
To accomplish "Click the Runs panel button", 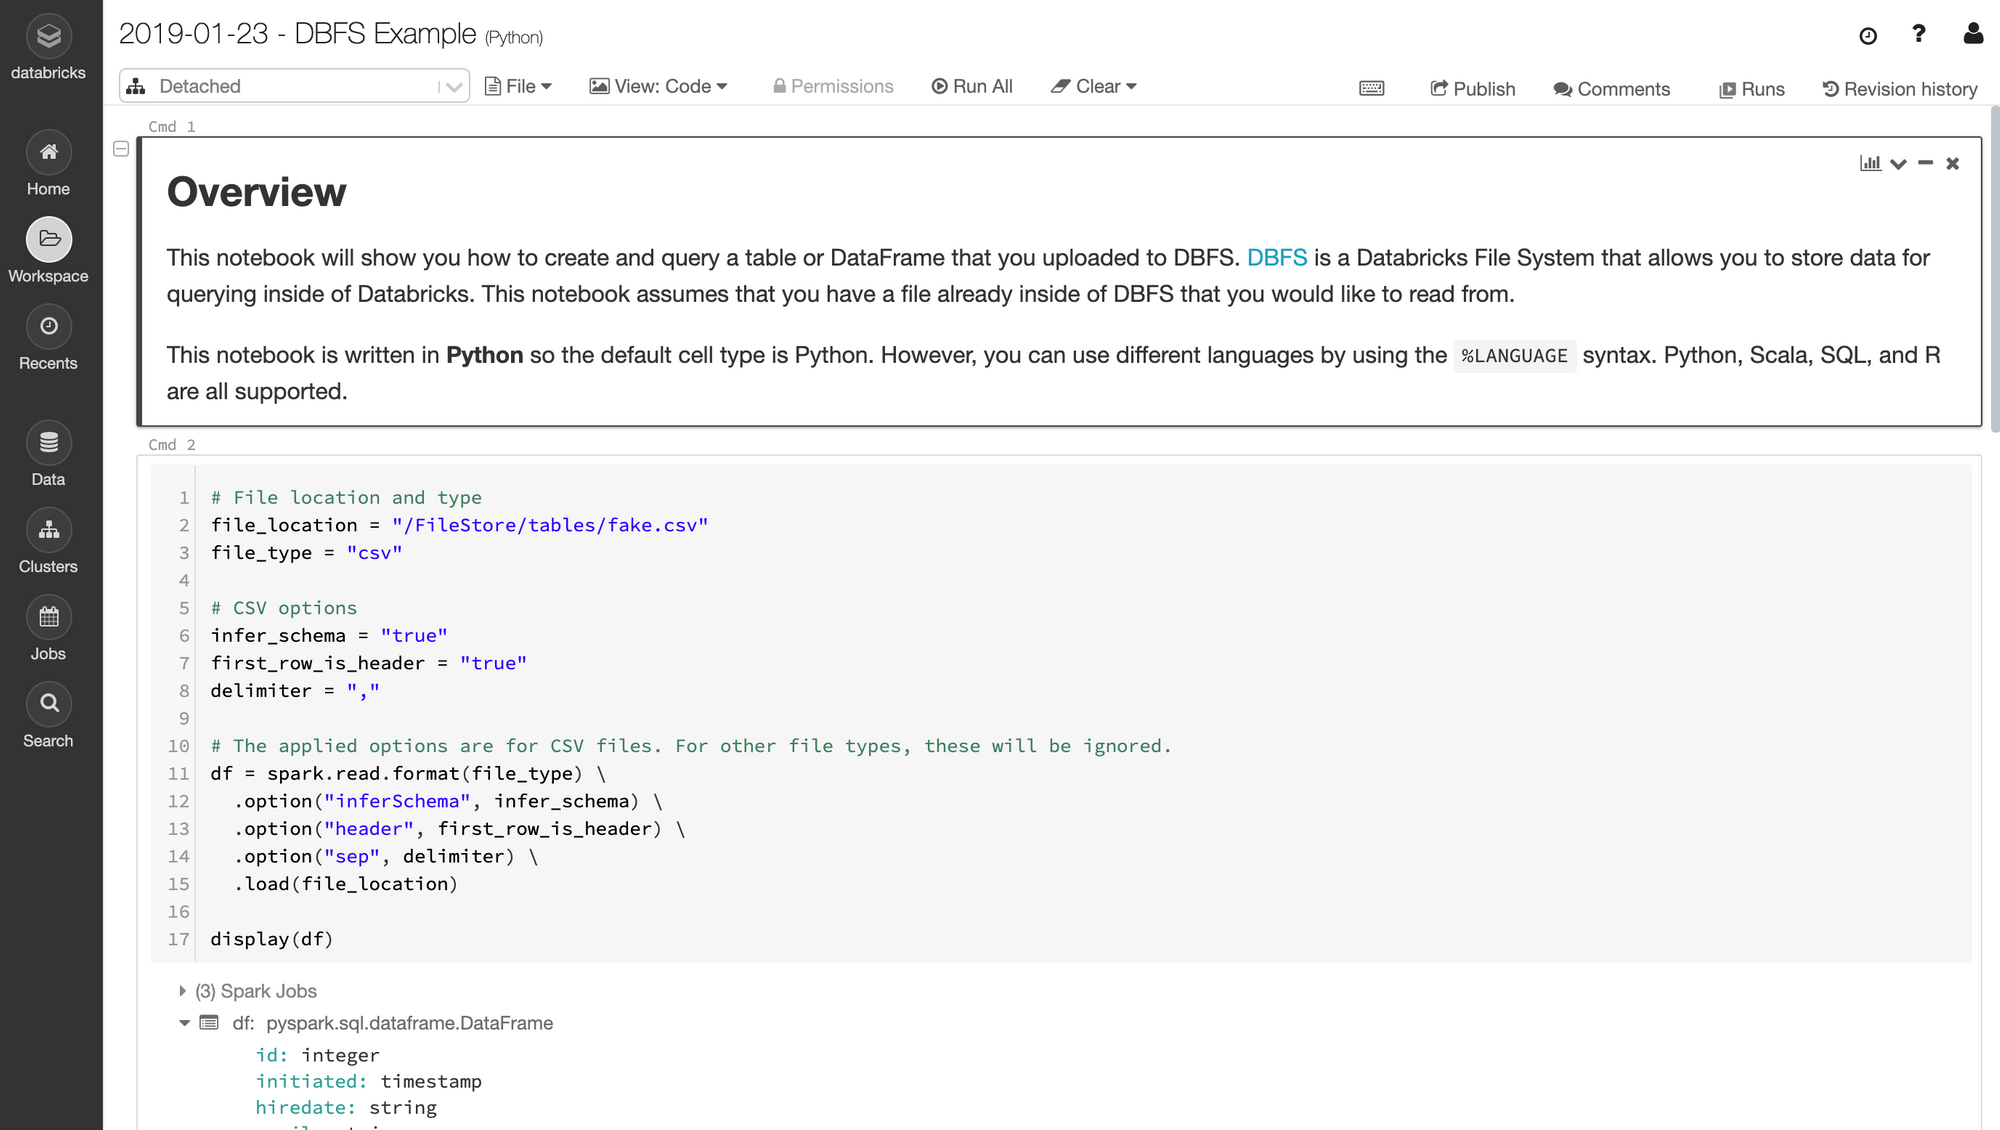I will pyautogui.click(x=1753, y=88).
